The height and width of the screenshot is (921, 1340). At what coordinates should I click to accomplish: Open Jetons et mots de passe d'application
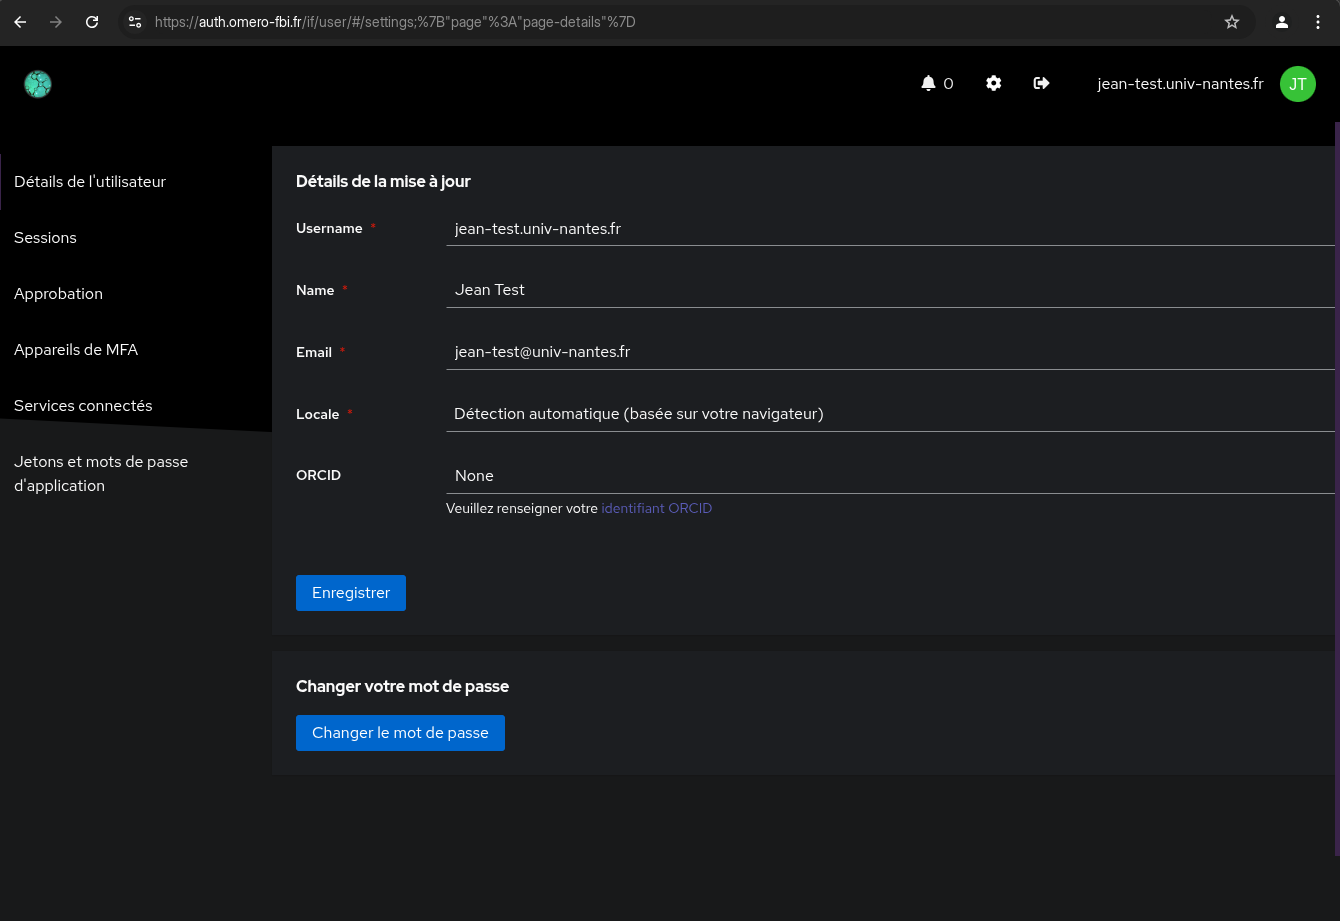pos(136,474)
